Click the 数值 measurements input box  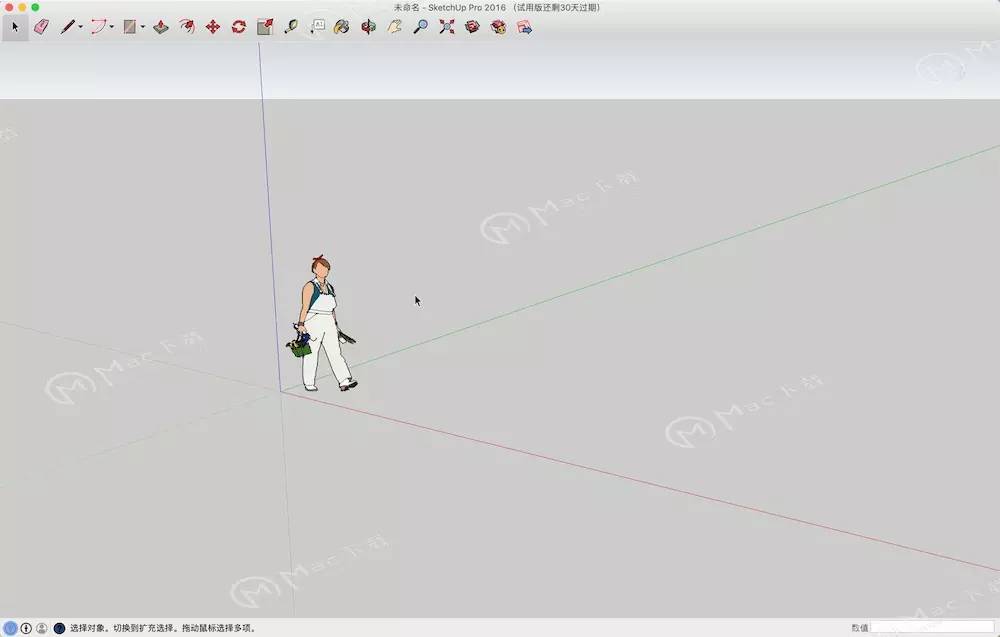[932, 628]
